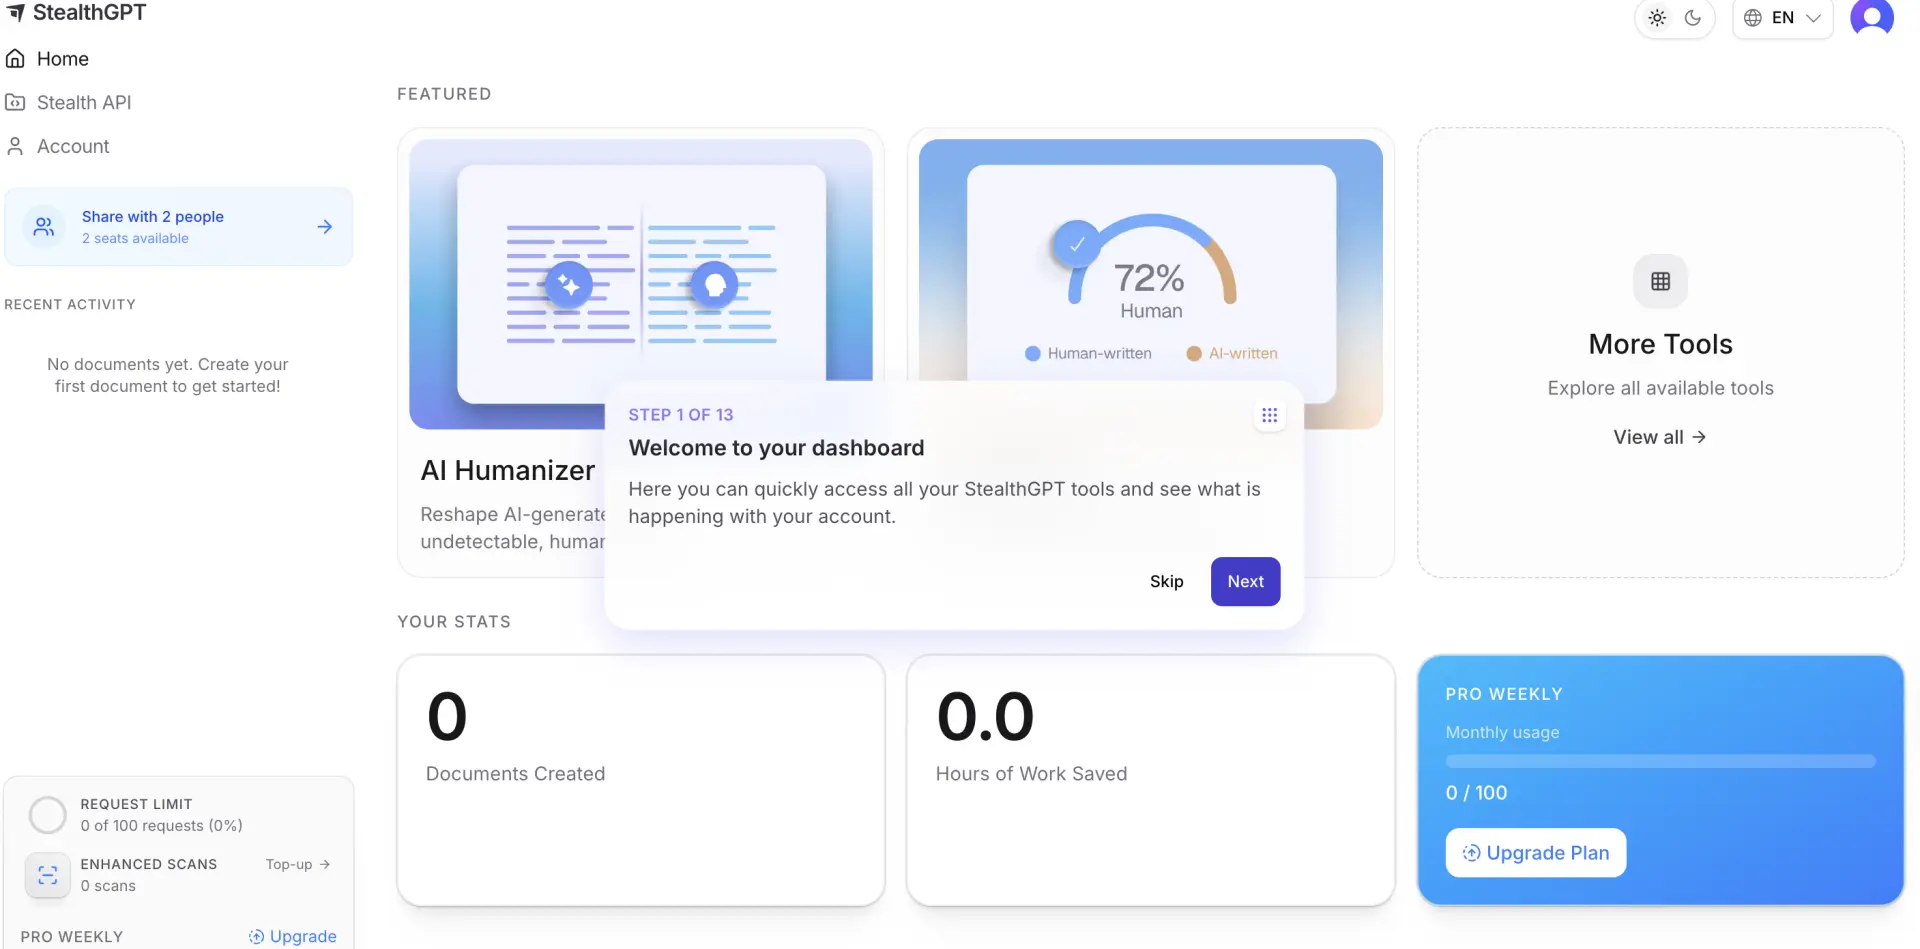Click the Monthly usage progress bar
This screenshot has height=949, width=1920.
[1661, 762]
